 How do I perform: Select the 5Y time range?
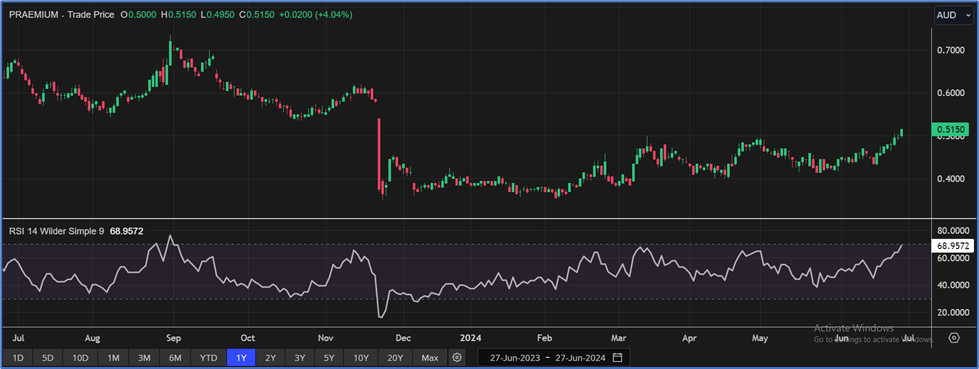coord(329,358)
